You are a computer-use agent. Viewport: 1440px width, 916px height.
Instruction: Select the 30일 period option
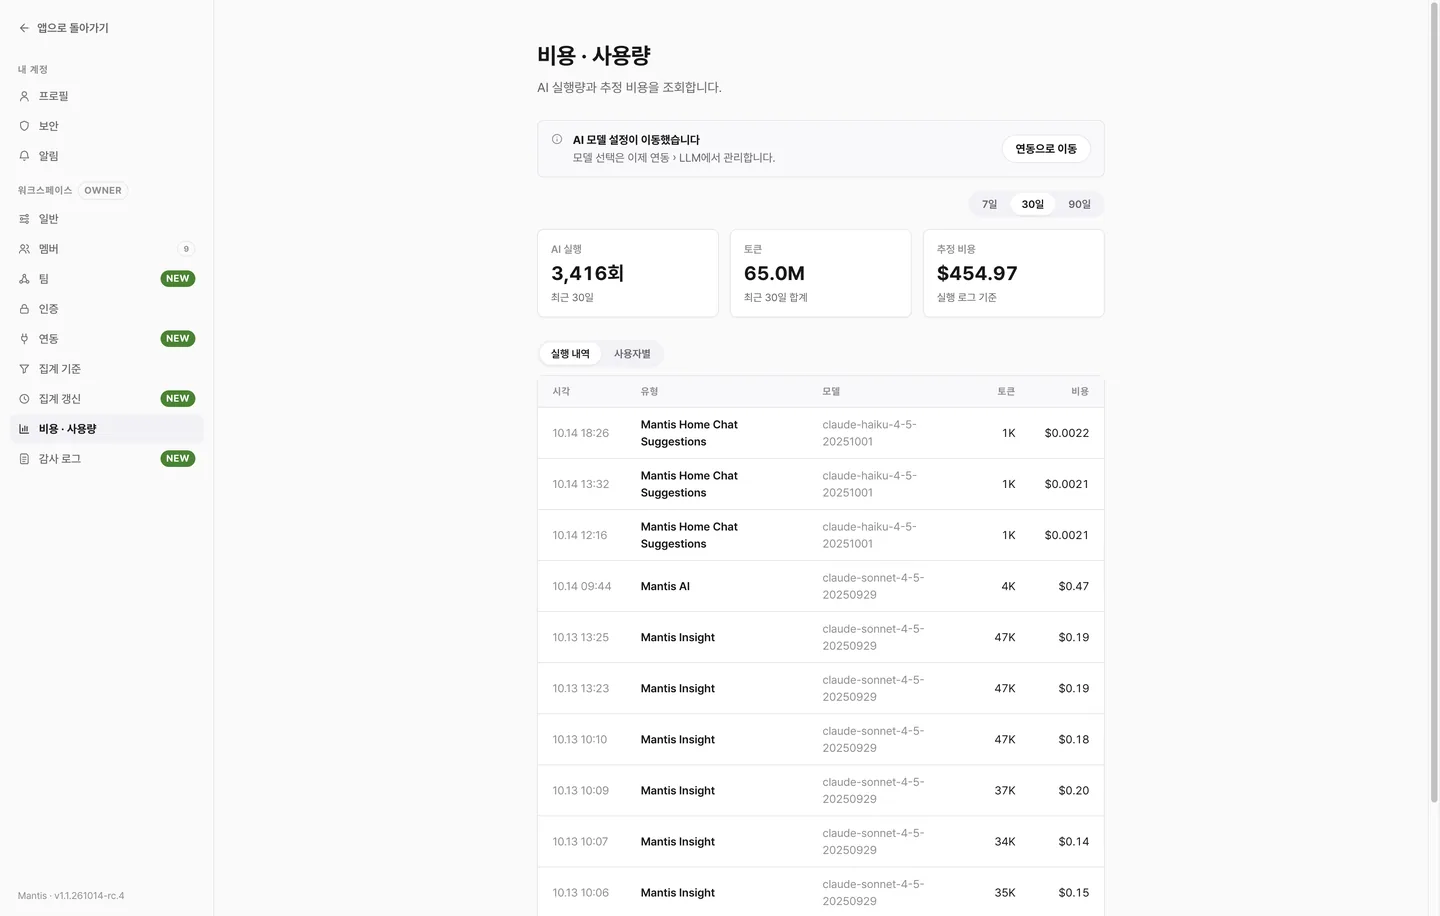[1033, 204]
